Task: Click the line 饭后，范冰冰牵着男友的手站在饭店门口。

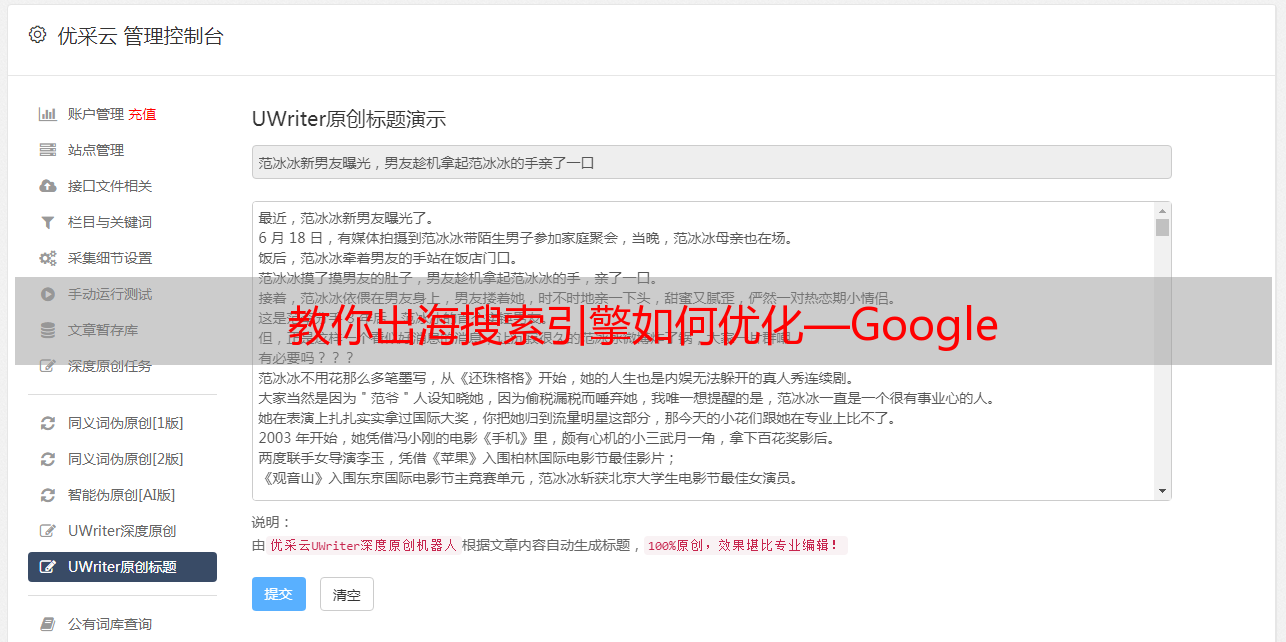Action: tap(388, 258)
